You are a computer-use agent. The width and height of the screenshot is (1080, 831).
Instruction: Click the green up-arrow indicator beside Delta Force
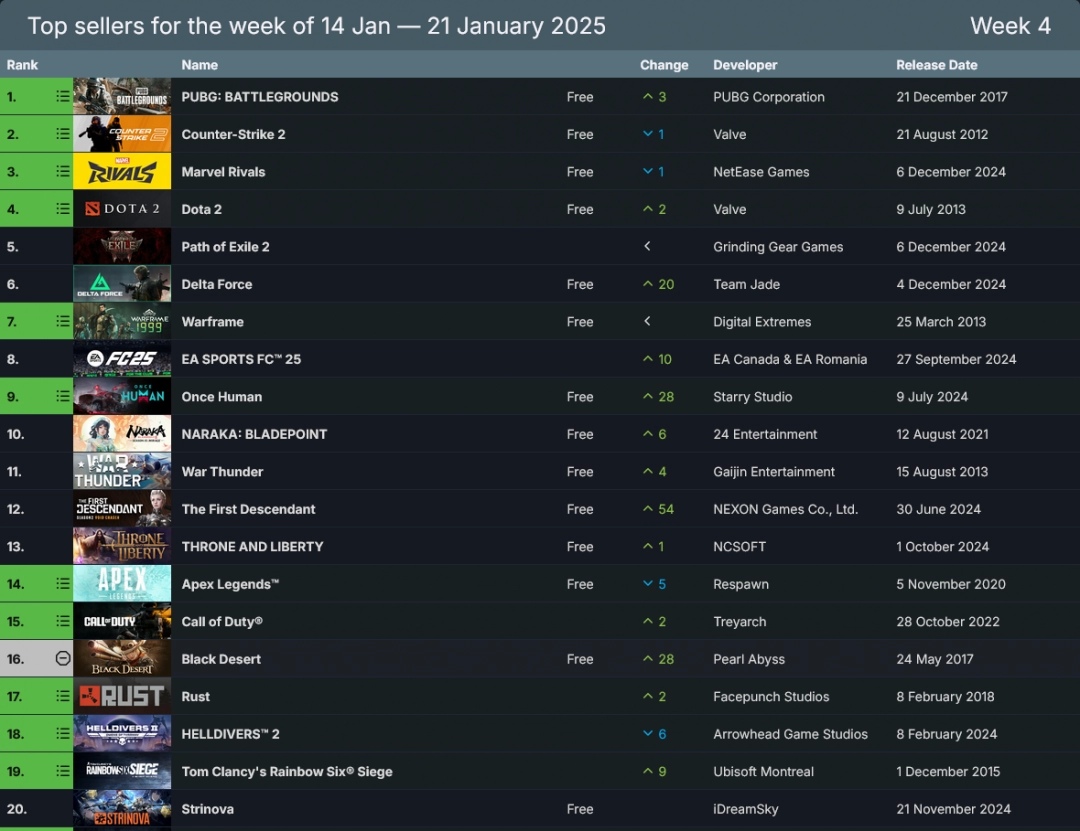(660, 284)
